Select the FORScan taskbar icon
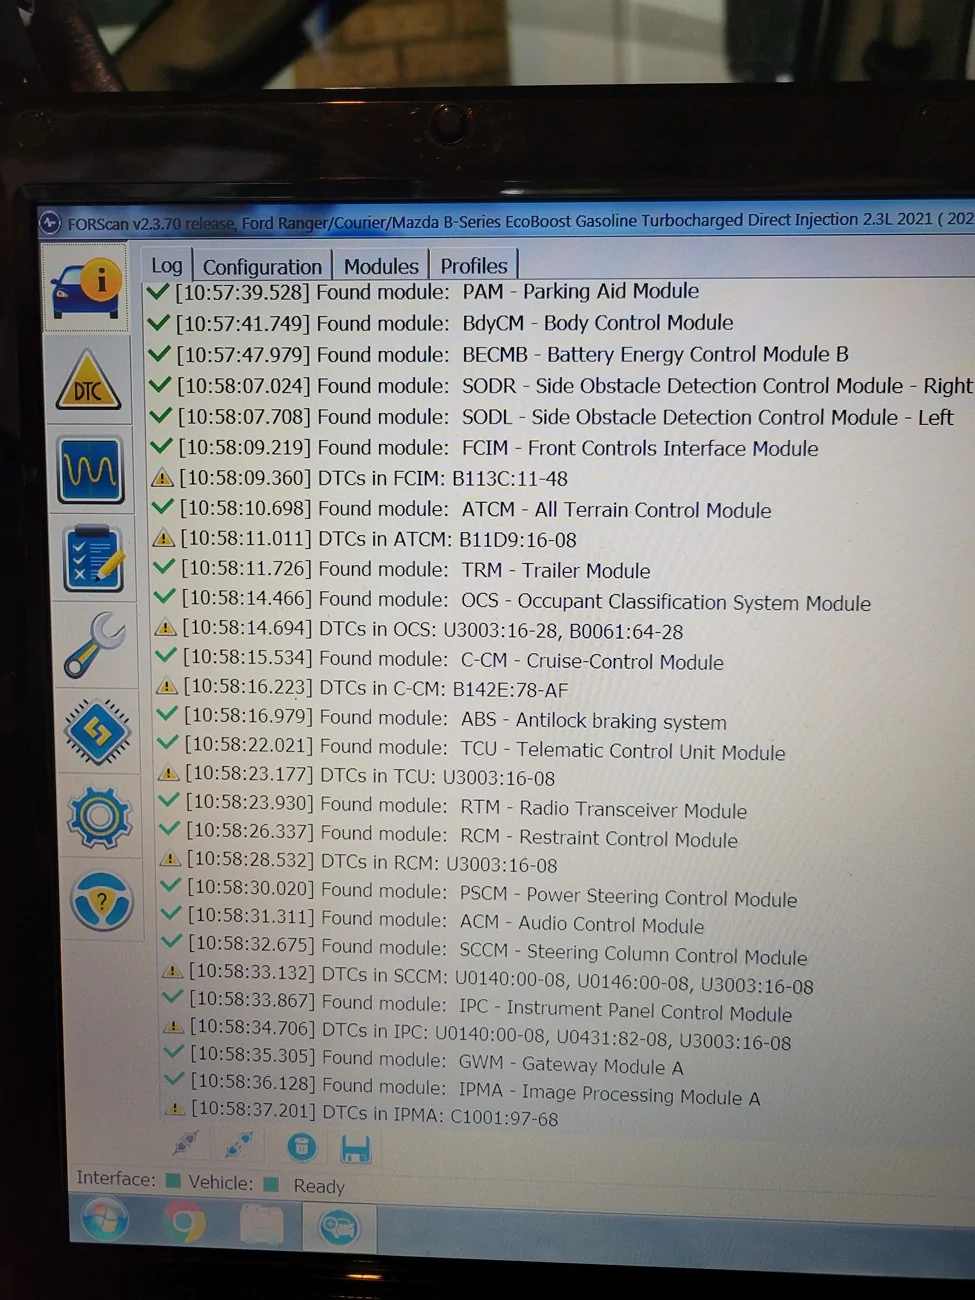The image size is (975, 1300). (x=339, y=1227)
